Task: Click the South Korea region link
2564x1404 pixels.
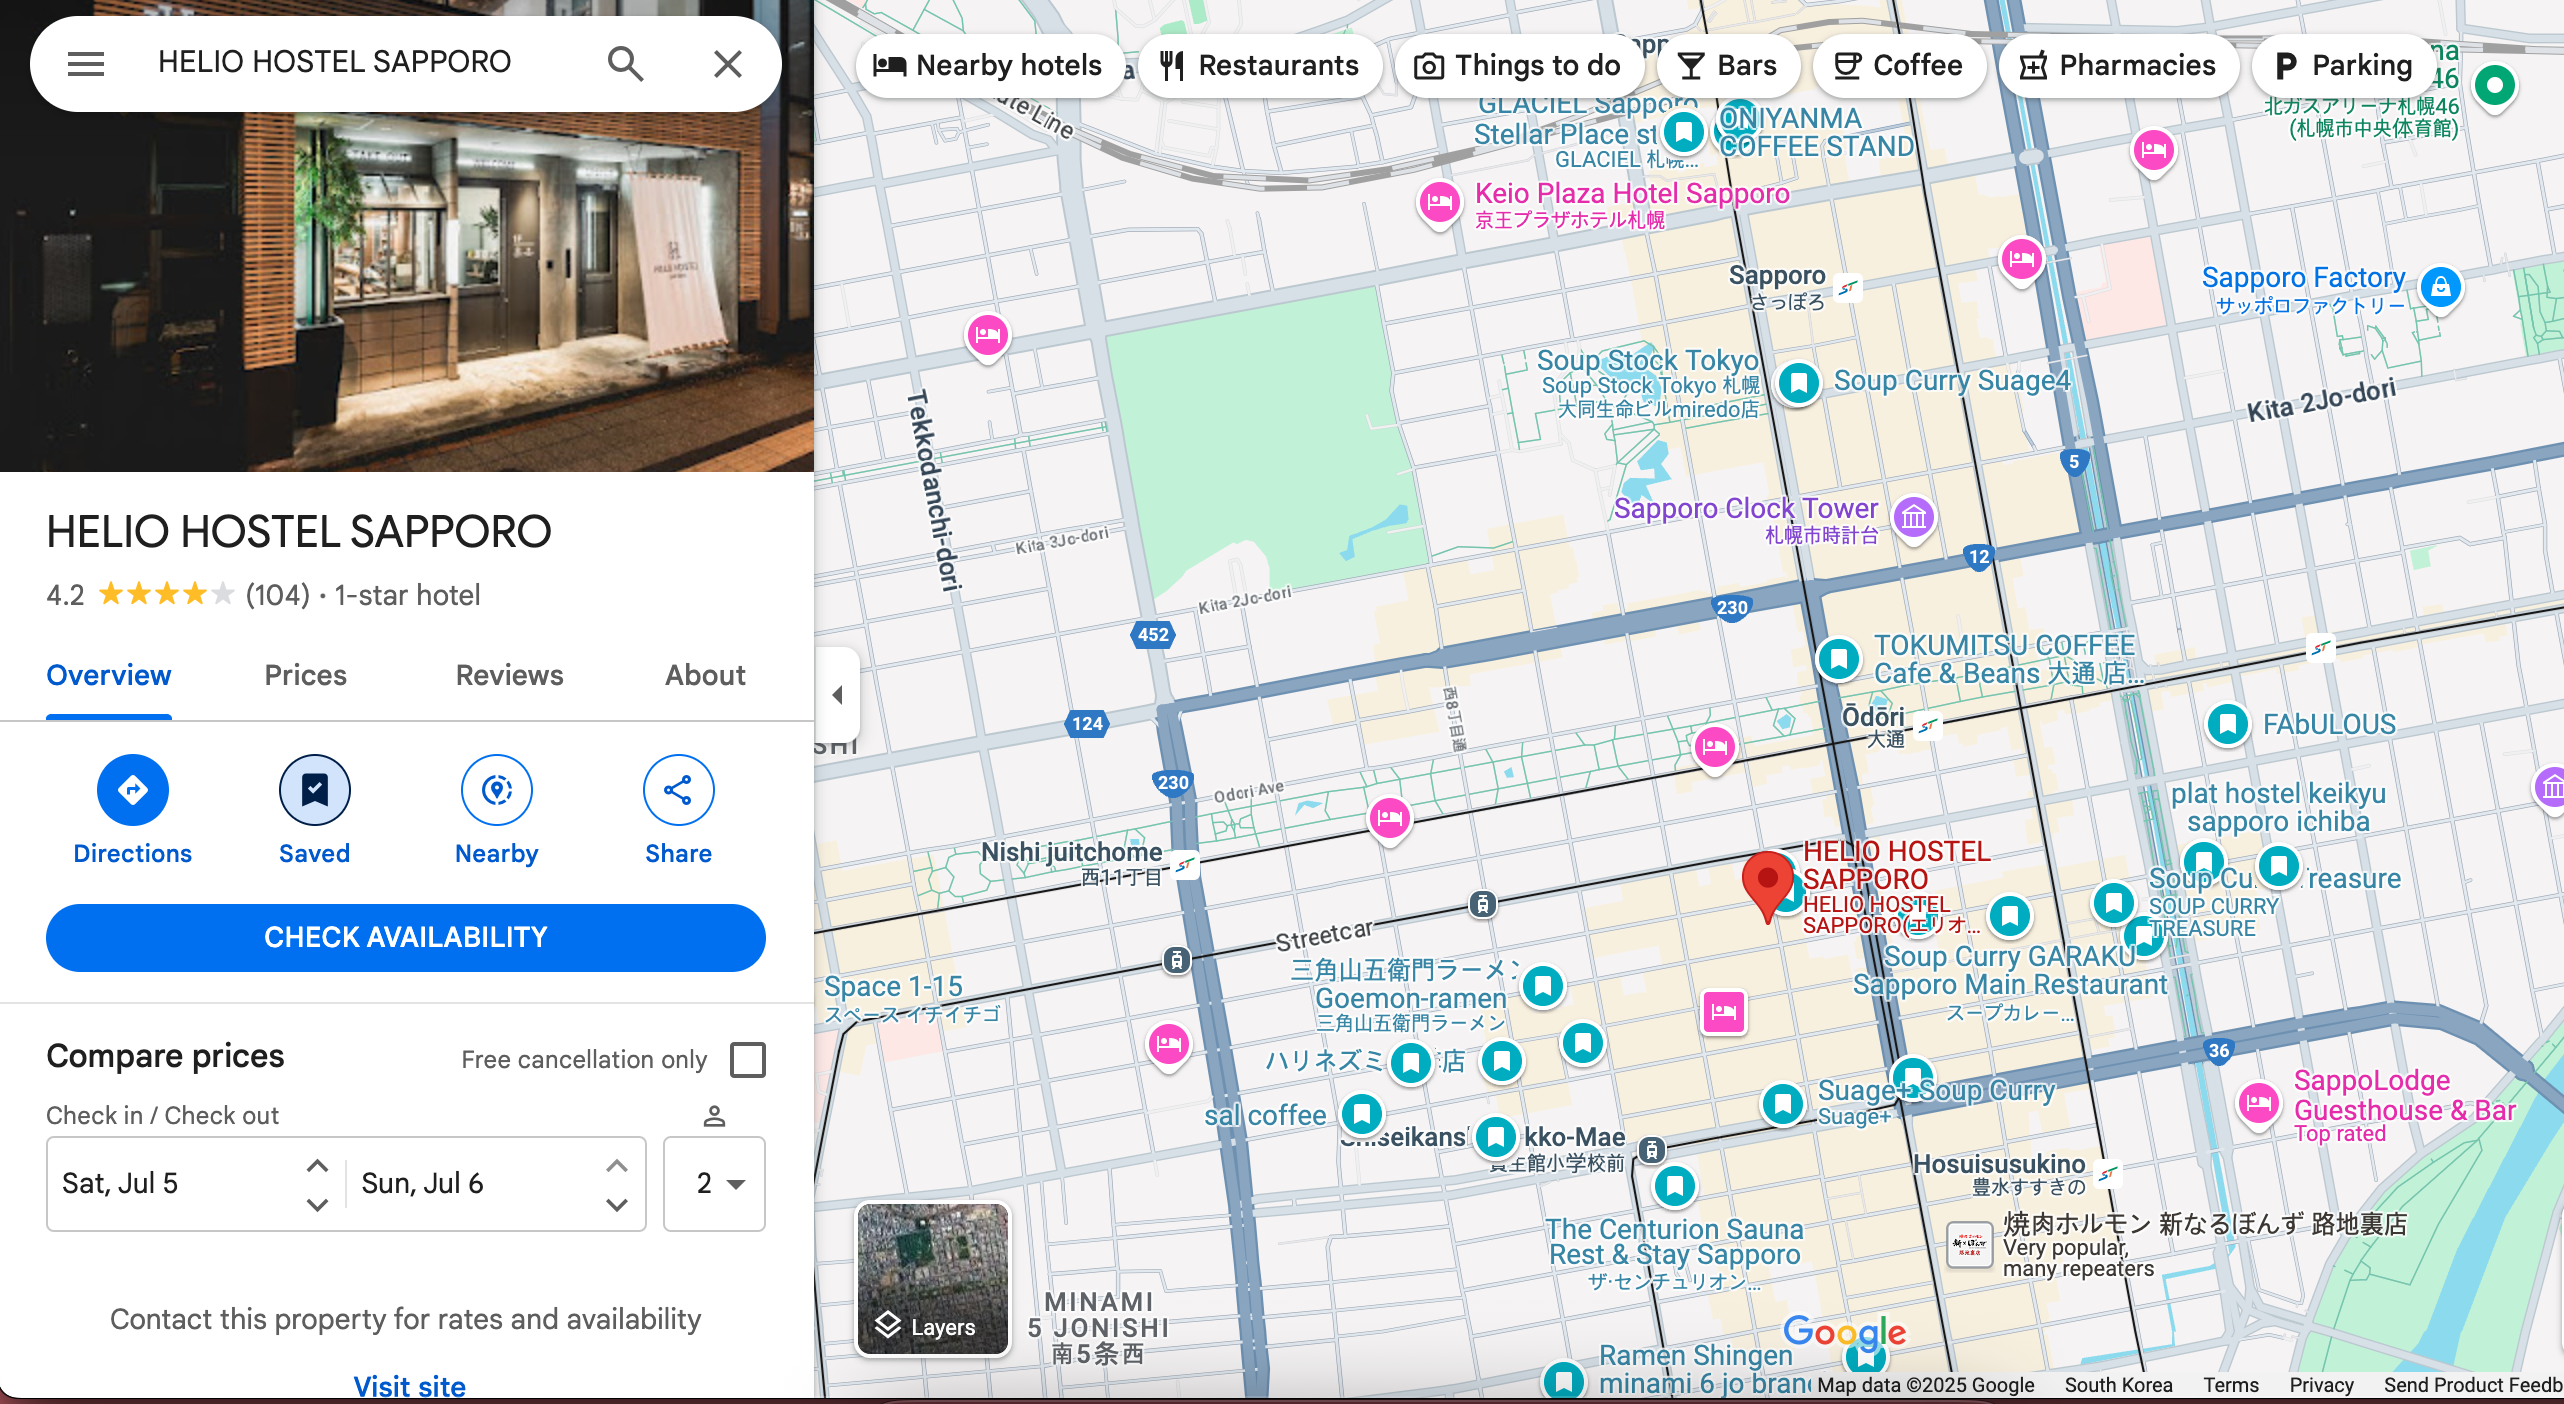Action: coord(2118,1384)
